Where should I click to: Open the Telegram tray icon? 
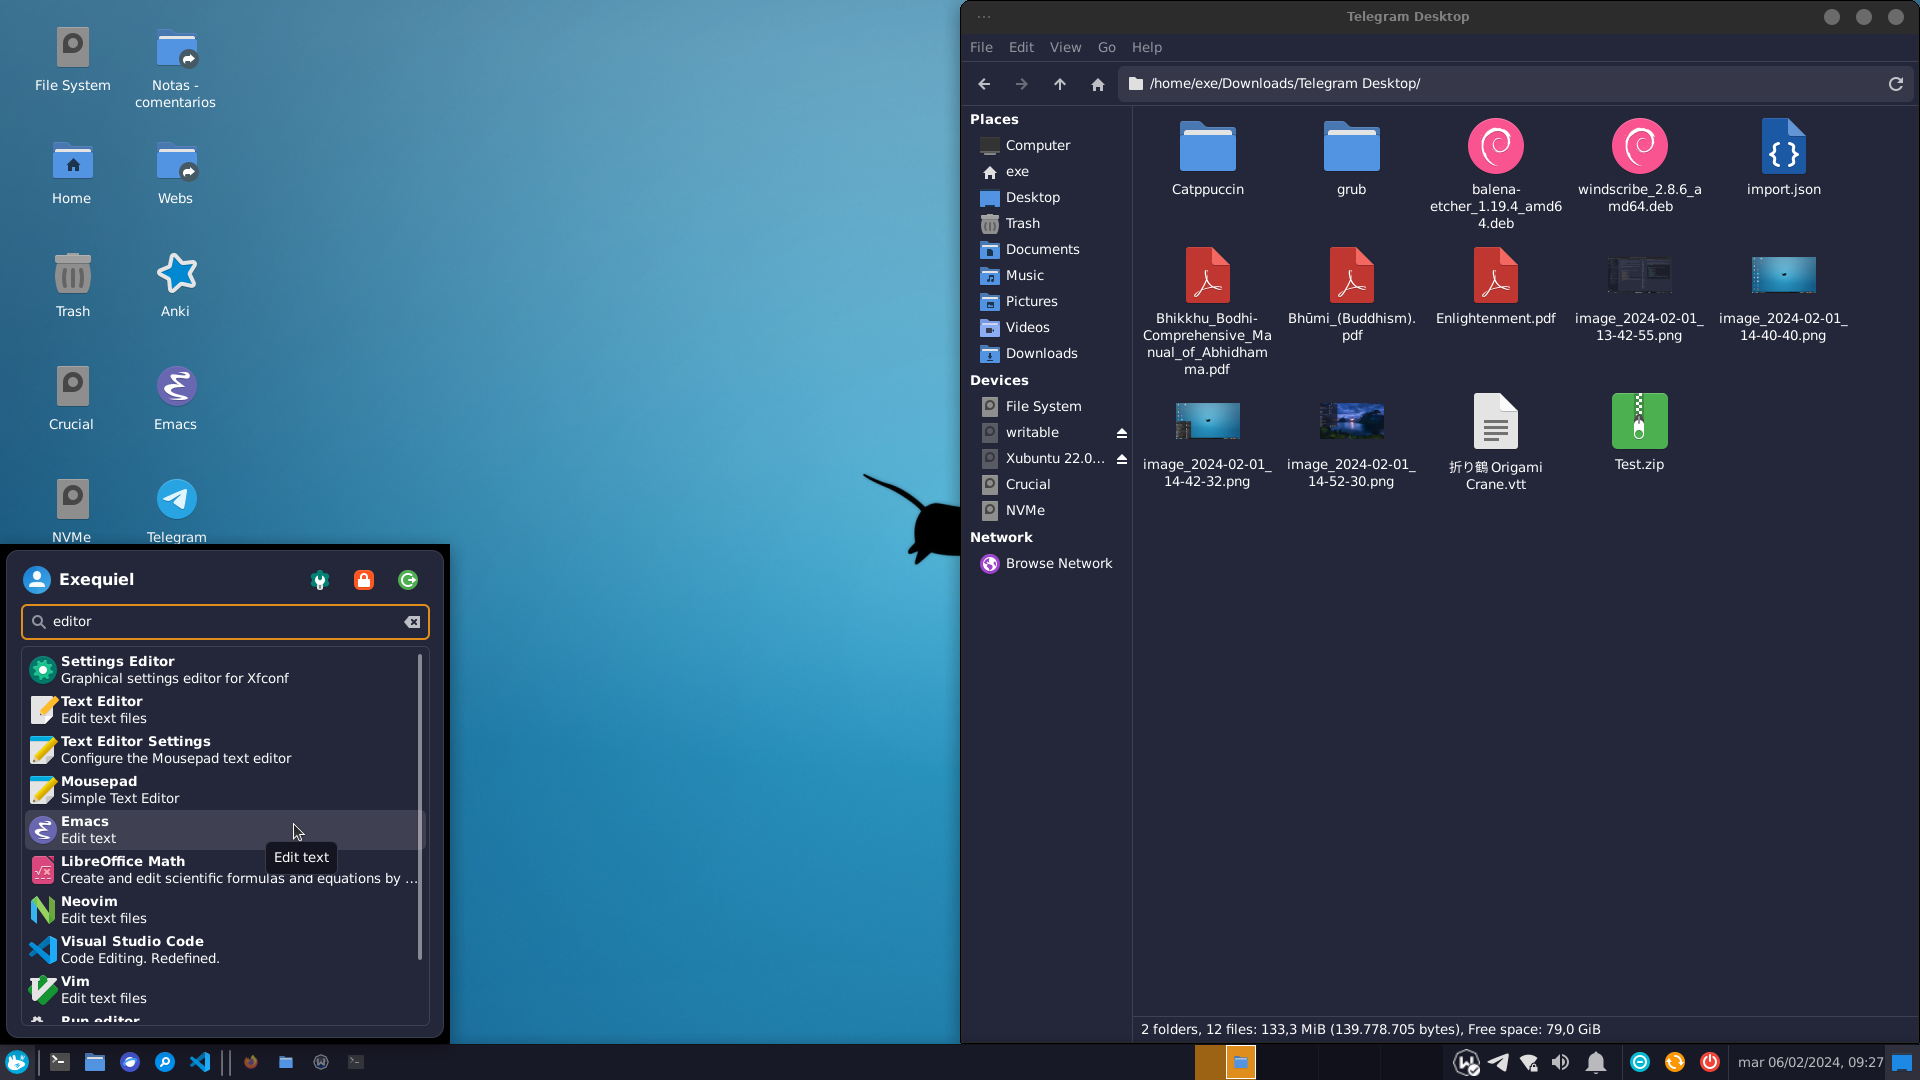1498,1062
